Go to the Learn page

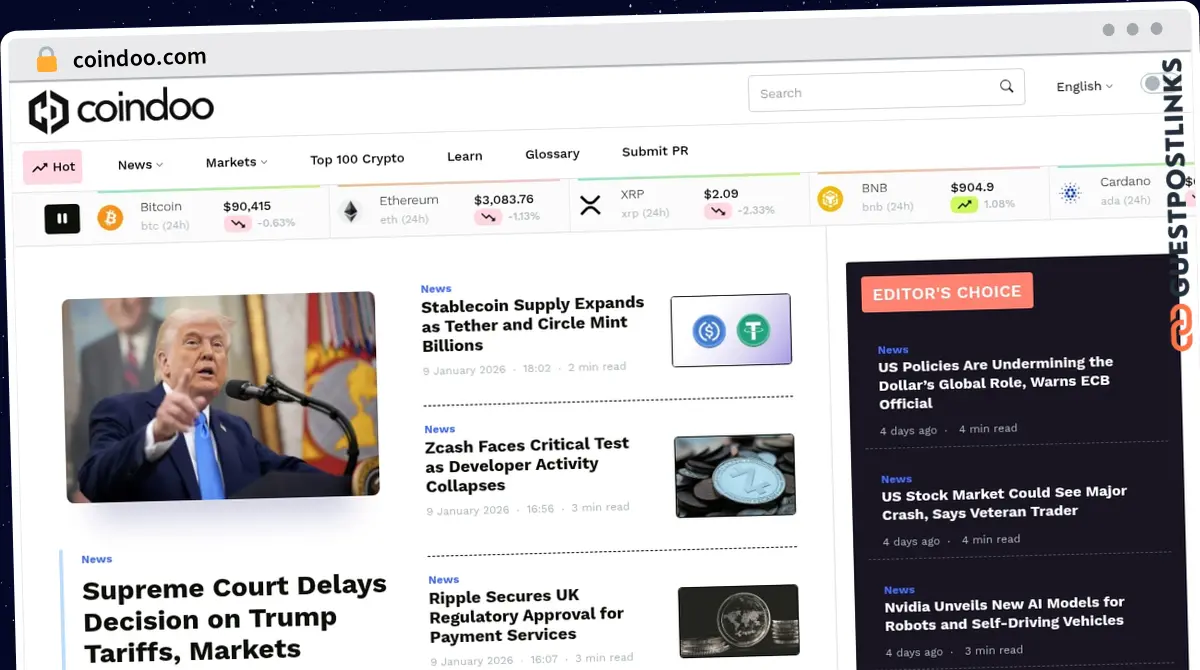(x=464, y=156)
